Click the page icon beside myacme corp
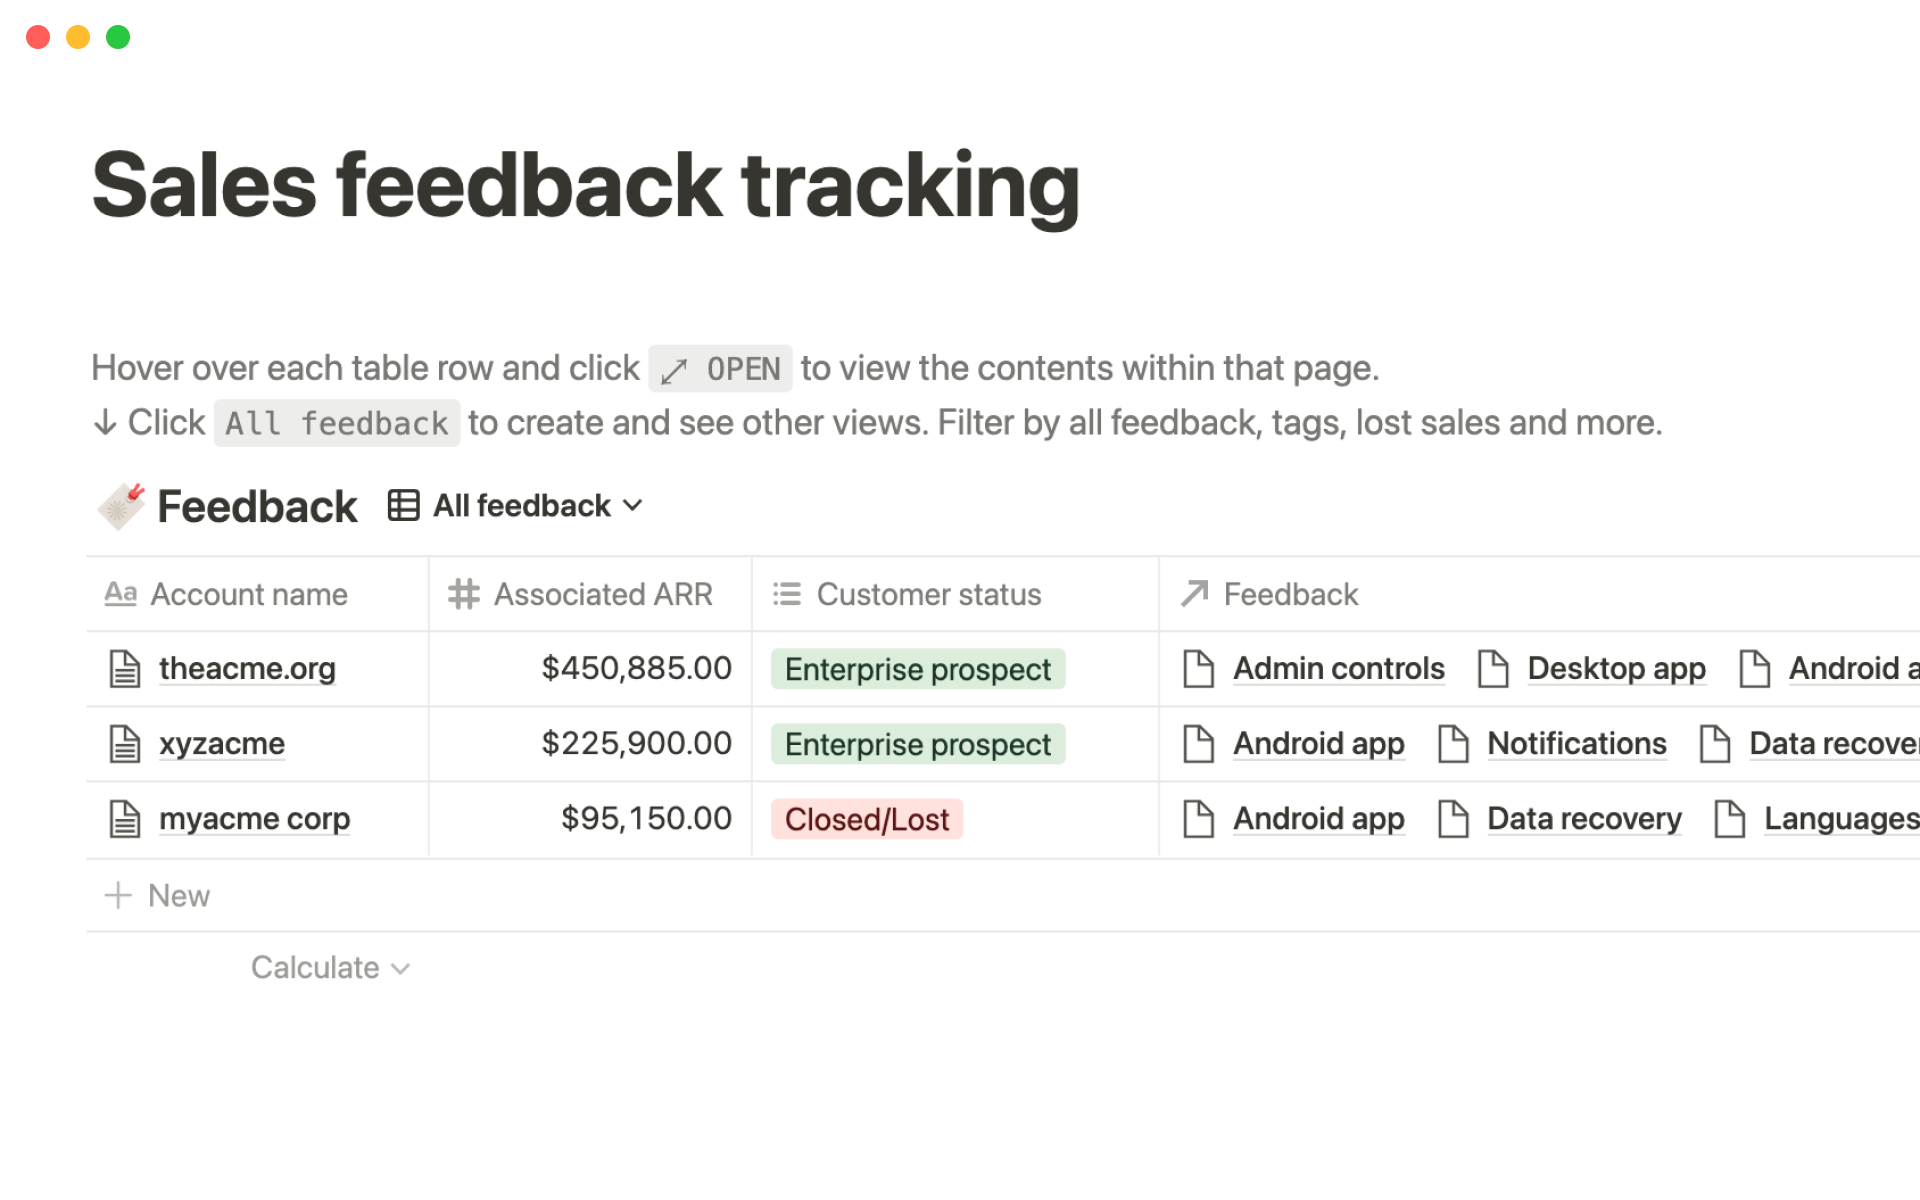This screenshot has height=1200, width=1920. click(x=125, y=819)
